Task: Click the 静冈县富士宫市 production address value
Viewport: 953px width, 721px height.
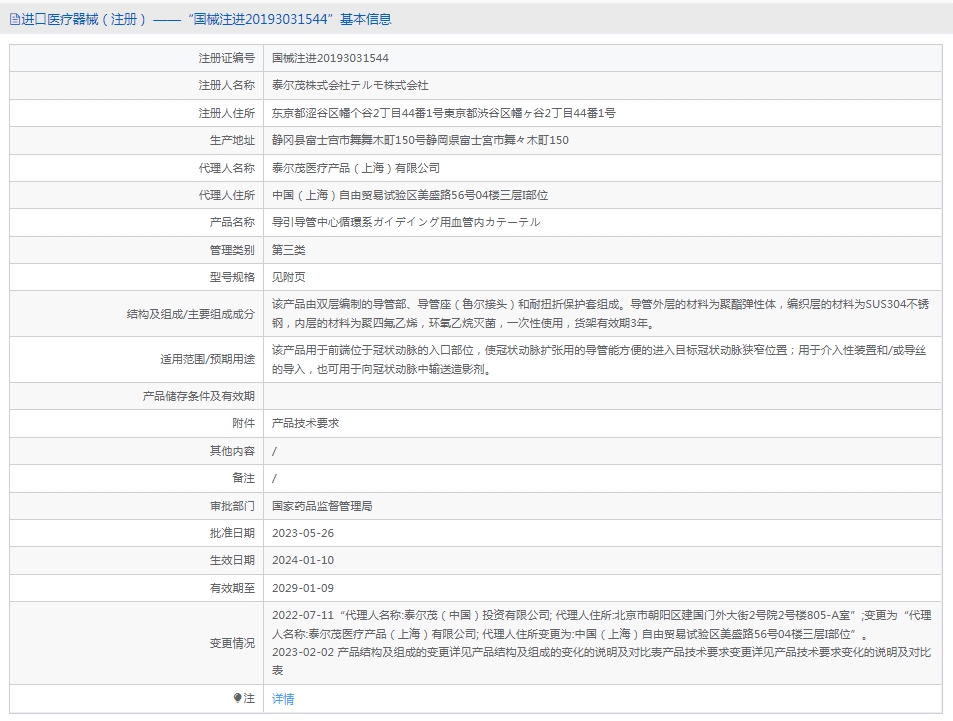Action: point(420,140)
